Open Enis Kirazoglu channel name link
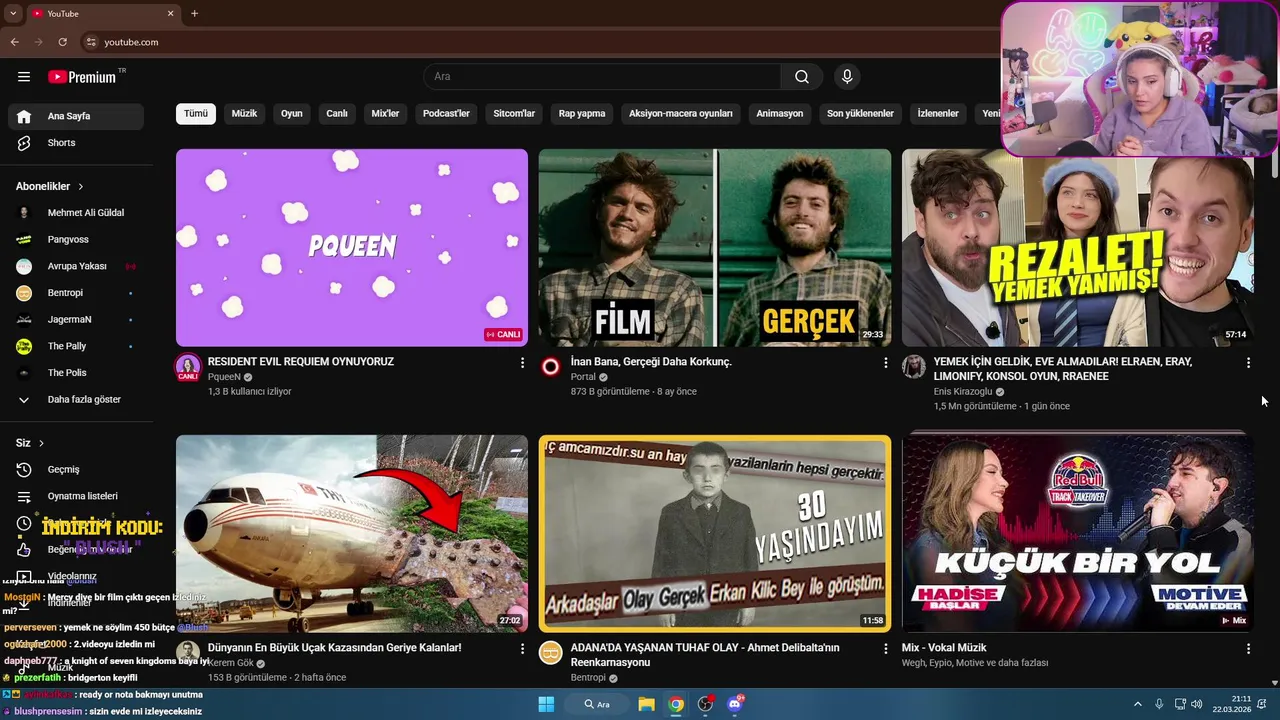Screen dimensions: 1280x720 coord(963,392)
